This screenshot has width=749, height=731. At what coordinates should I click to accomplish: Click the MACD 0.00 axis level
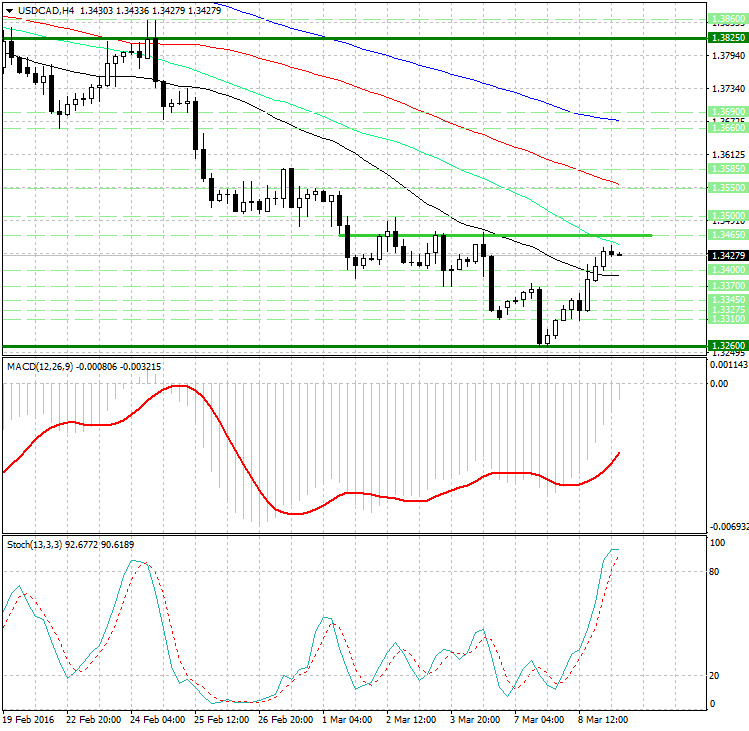coord(719,384)
